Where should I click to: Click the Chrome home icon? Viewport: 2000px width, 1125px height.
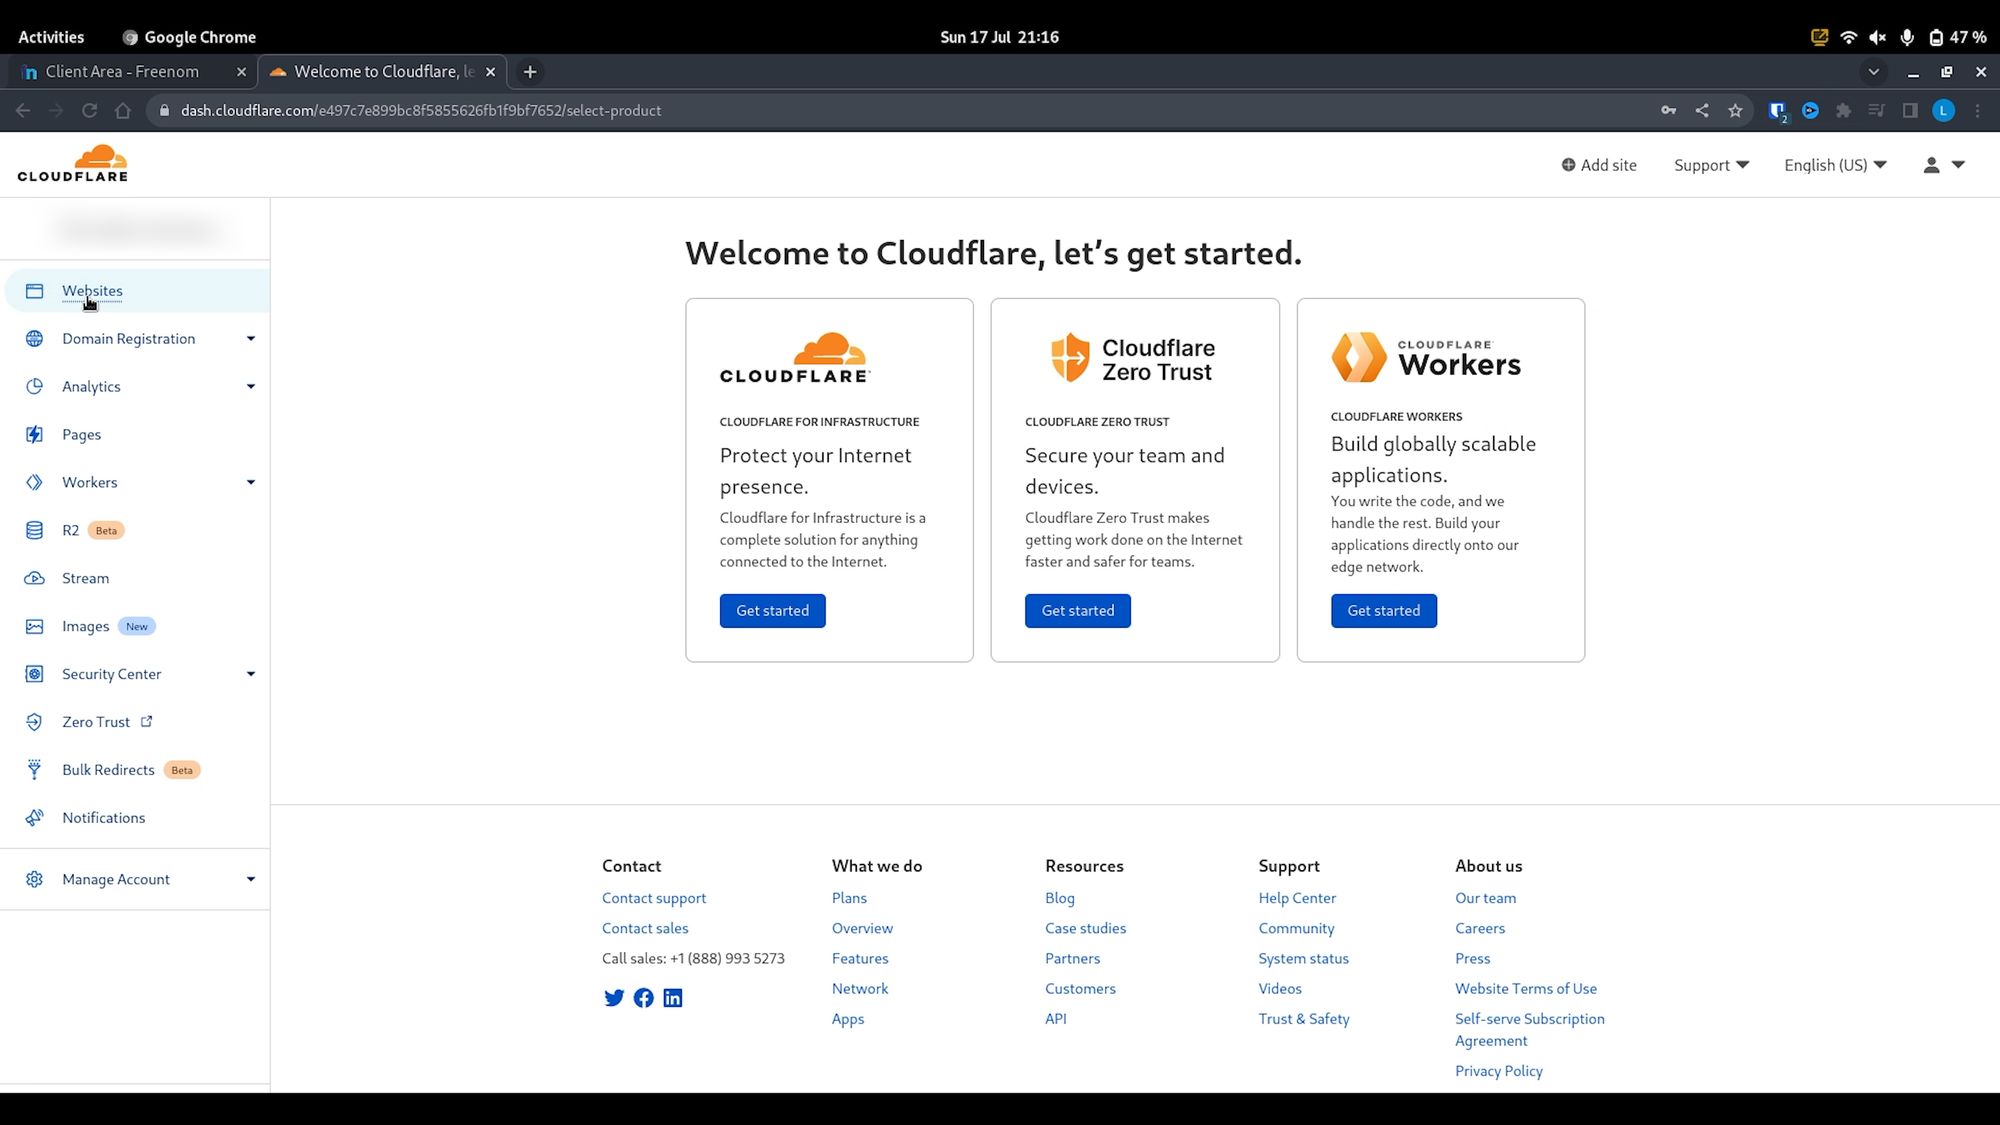(x=123, y=111)
